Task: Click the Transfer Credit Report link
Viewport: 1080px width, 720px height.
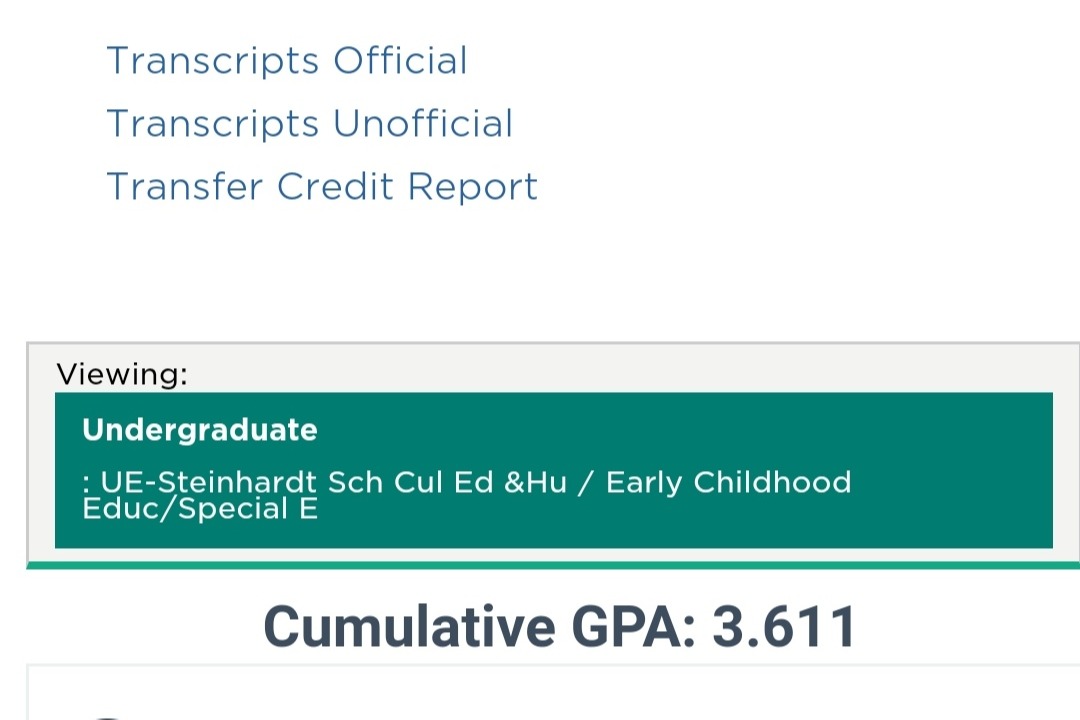Action: (x=322, y=187)
